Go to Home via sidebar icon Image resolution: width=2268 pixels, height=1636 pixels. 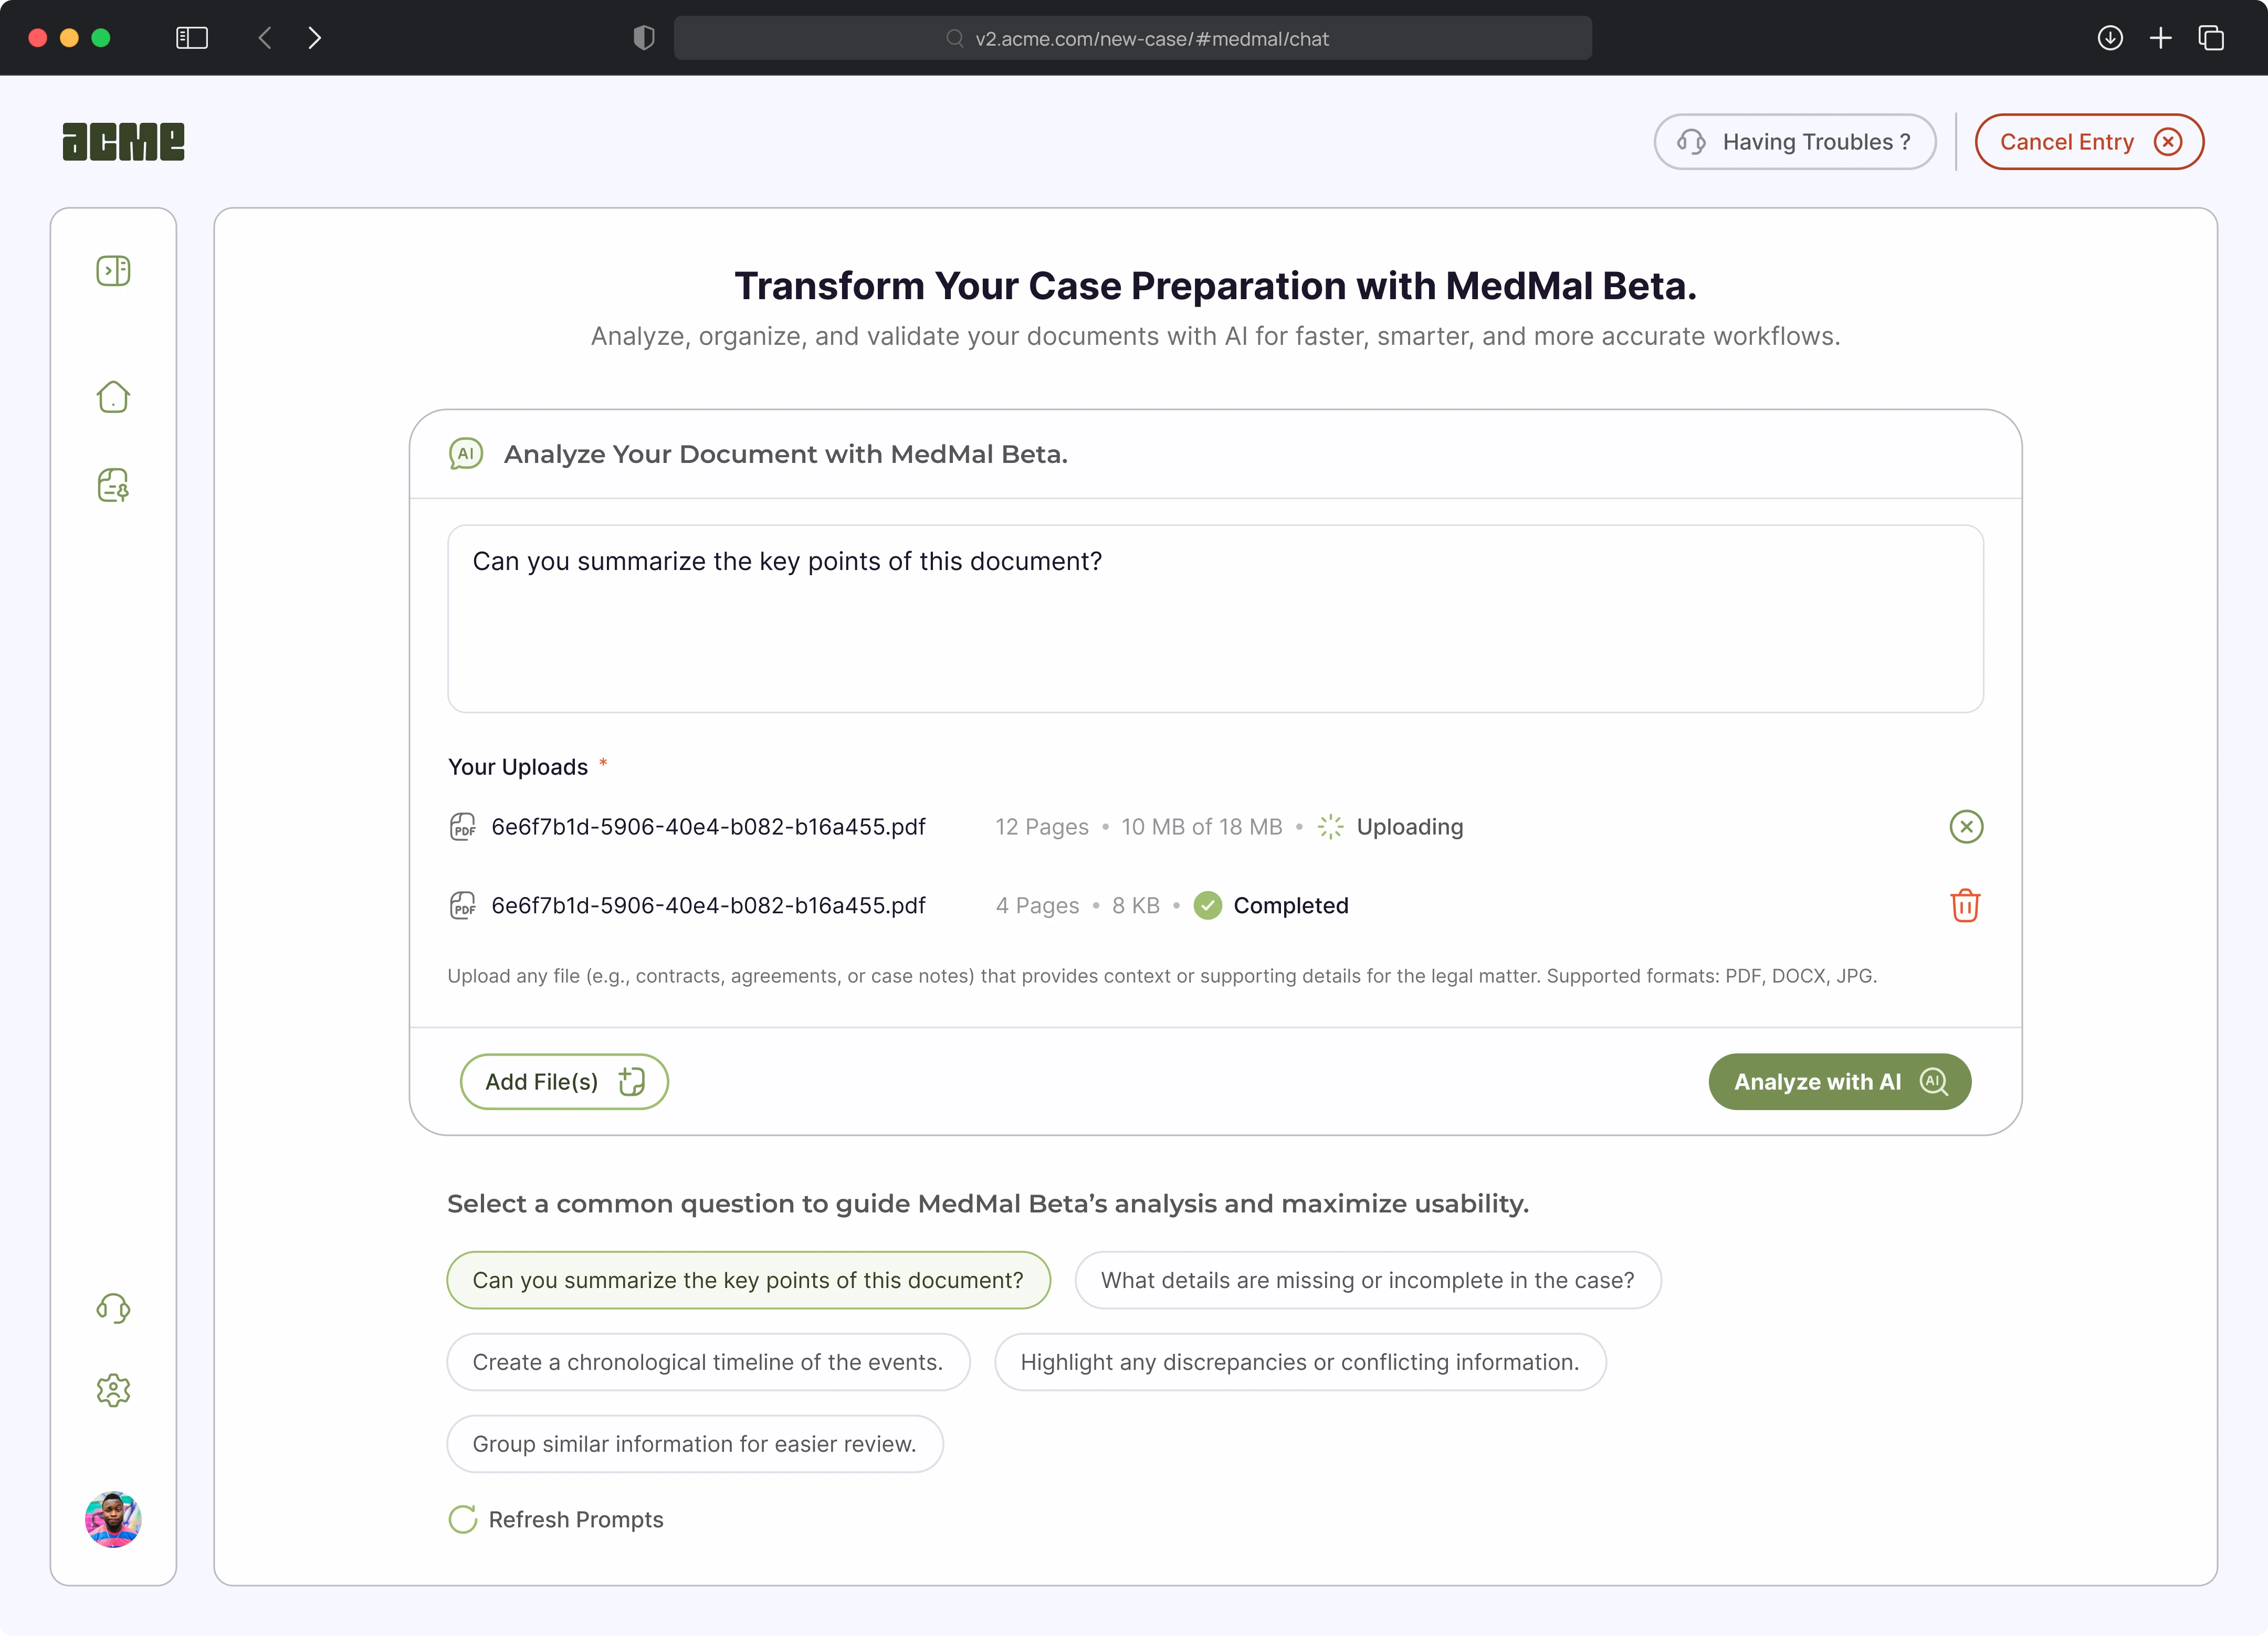113,397
